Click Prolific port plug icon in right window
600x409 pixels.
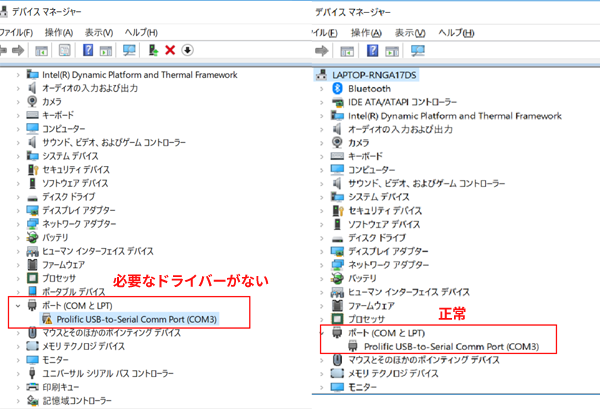352,346
